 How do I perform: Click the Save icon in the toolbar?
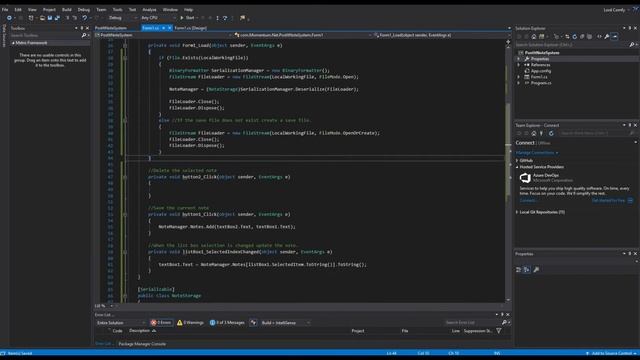[50, 18]
